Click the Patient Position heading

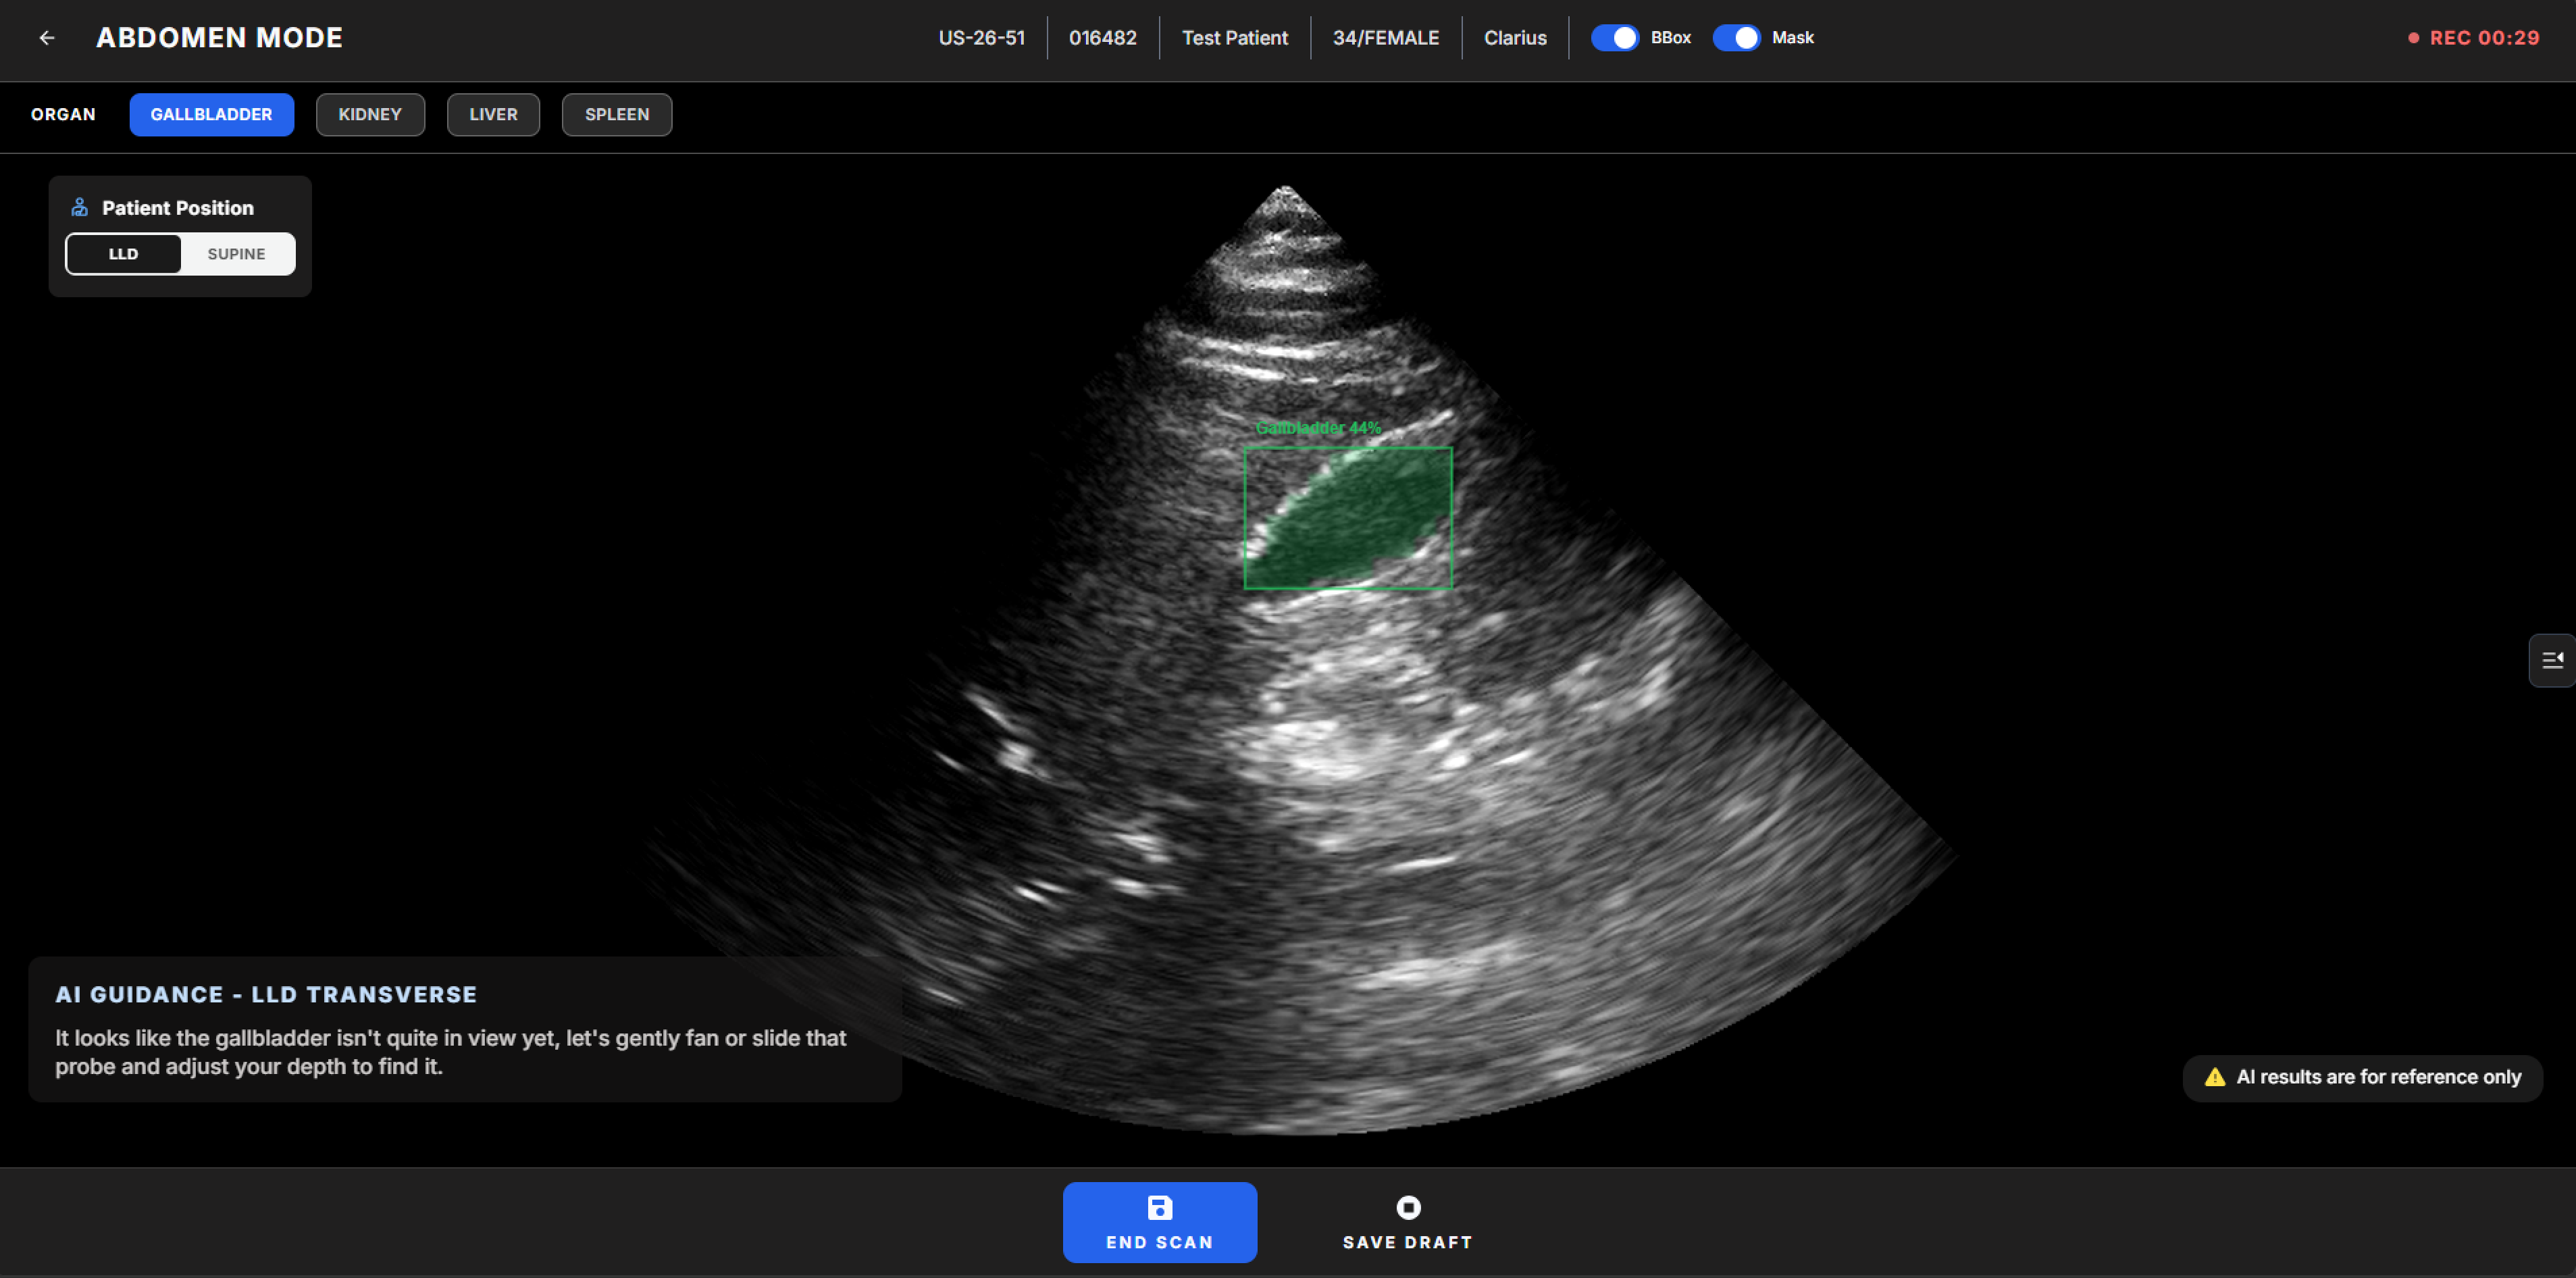coord(178,208)
